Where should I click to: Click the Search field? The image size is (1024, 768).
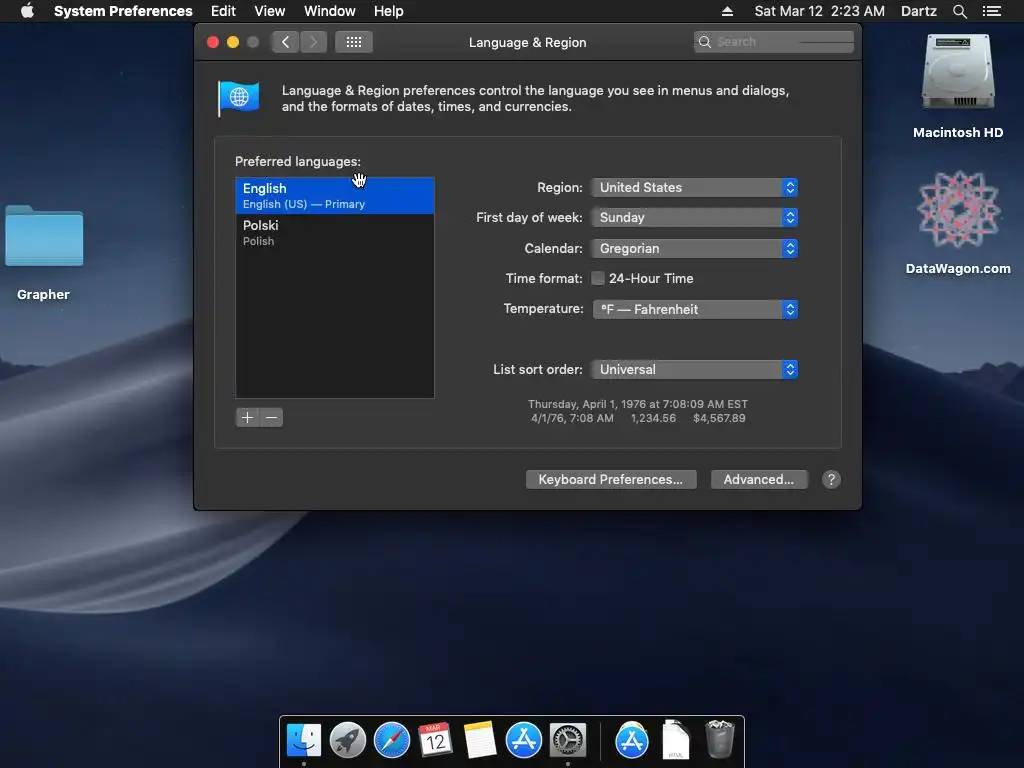(773, 42)
